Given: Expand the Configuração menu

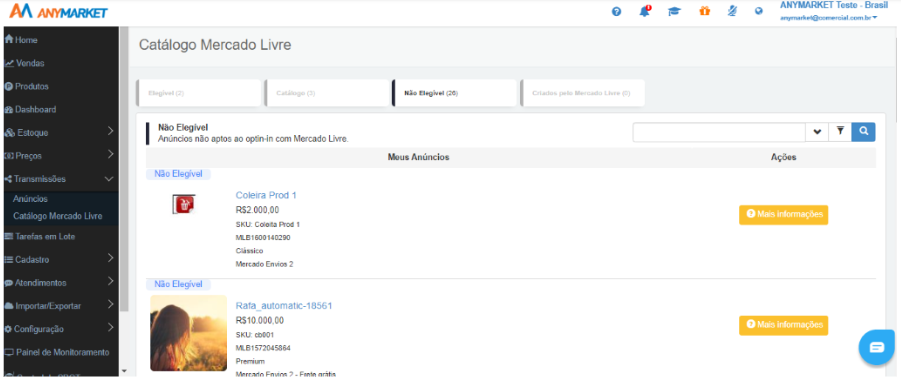Looking at the screenshot, I should [59, 329].
